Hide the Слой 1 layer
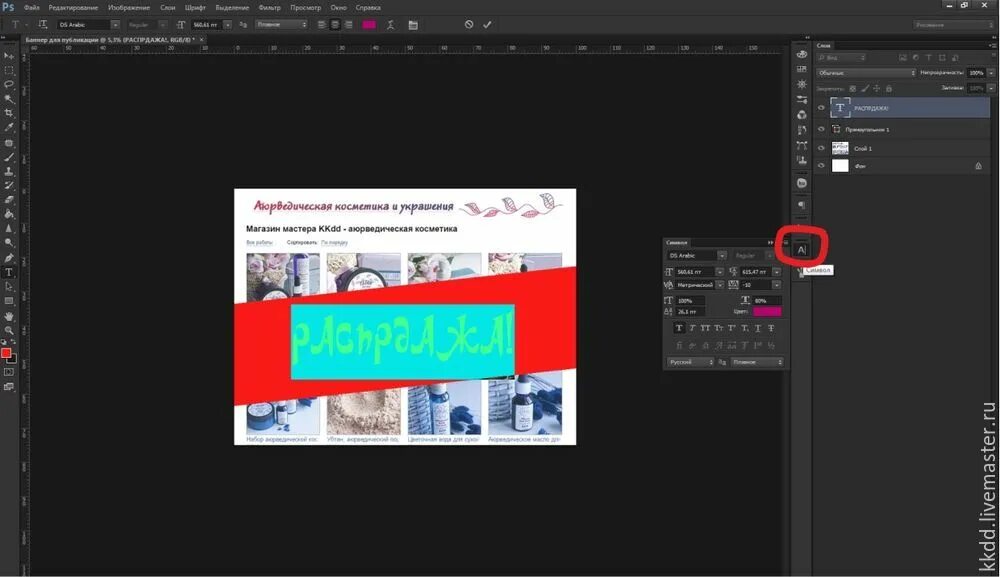Image resolution: width=1000 pixels, height=577 pixels. click(x=821, y=148)
